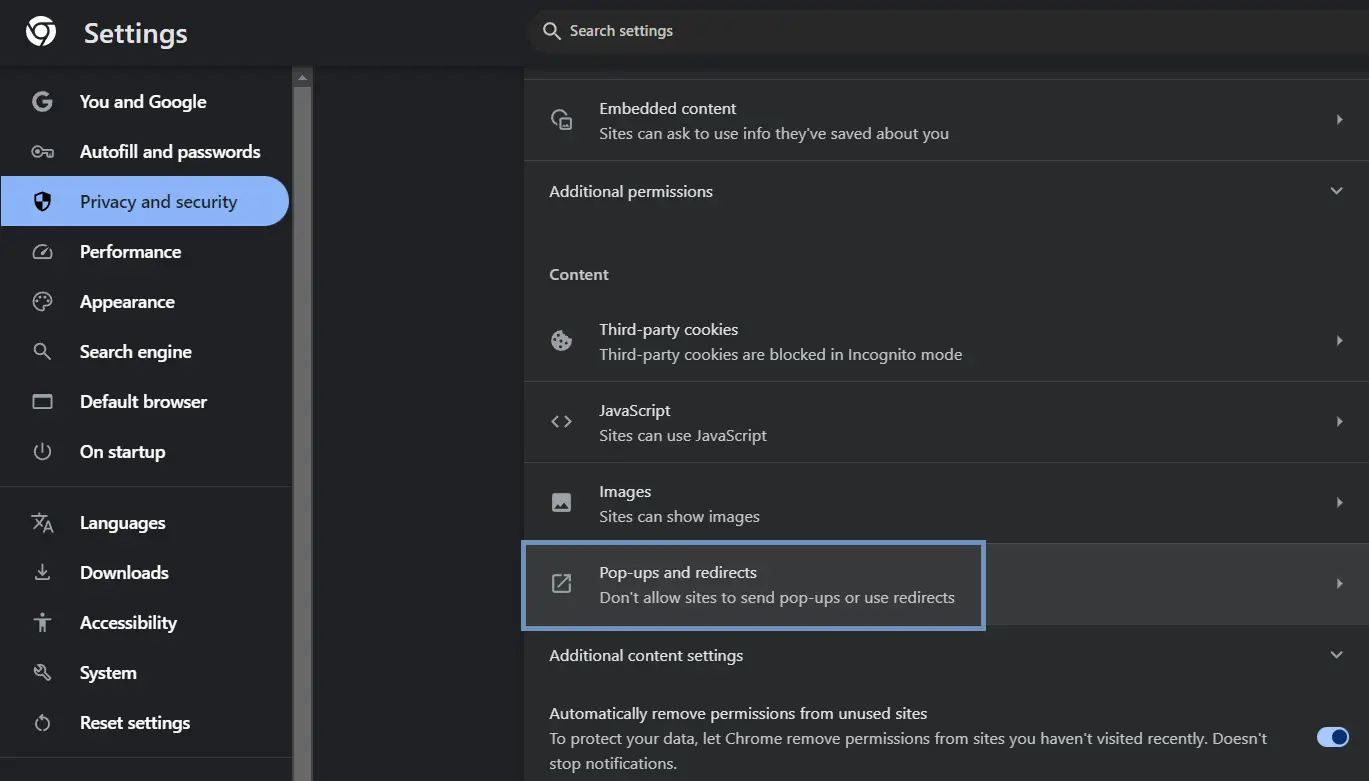Click the Chrome logo icon
The image size is (1369, 781).
click(x=41, y=32)
